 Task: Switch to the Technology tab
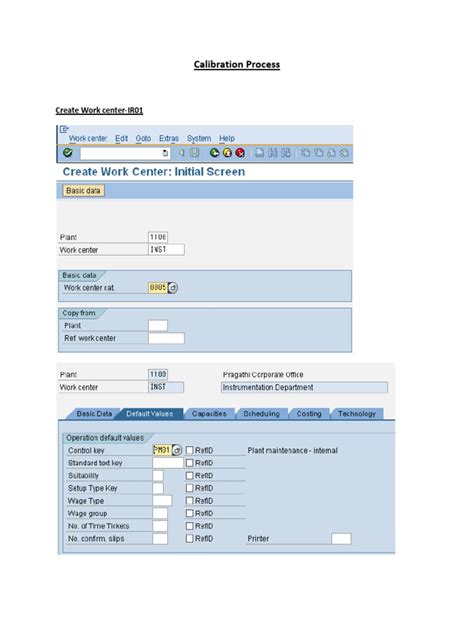357,414
